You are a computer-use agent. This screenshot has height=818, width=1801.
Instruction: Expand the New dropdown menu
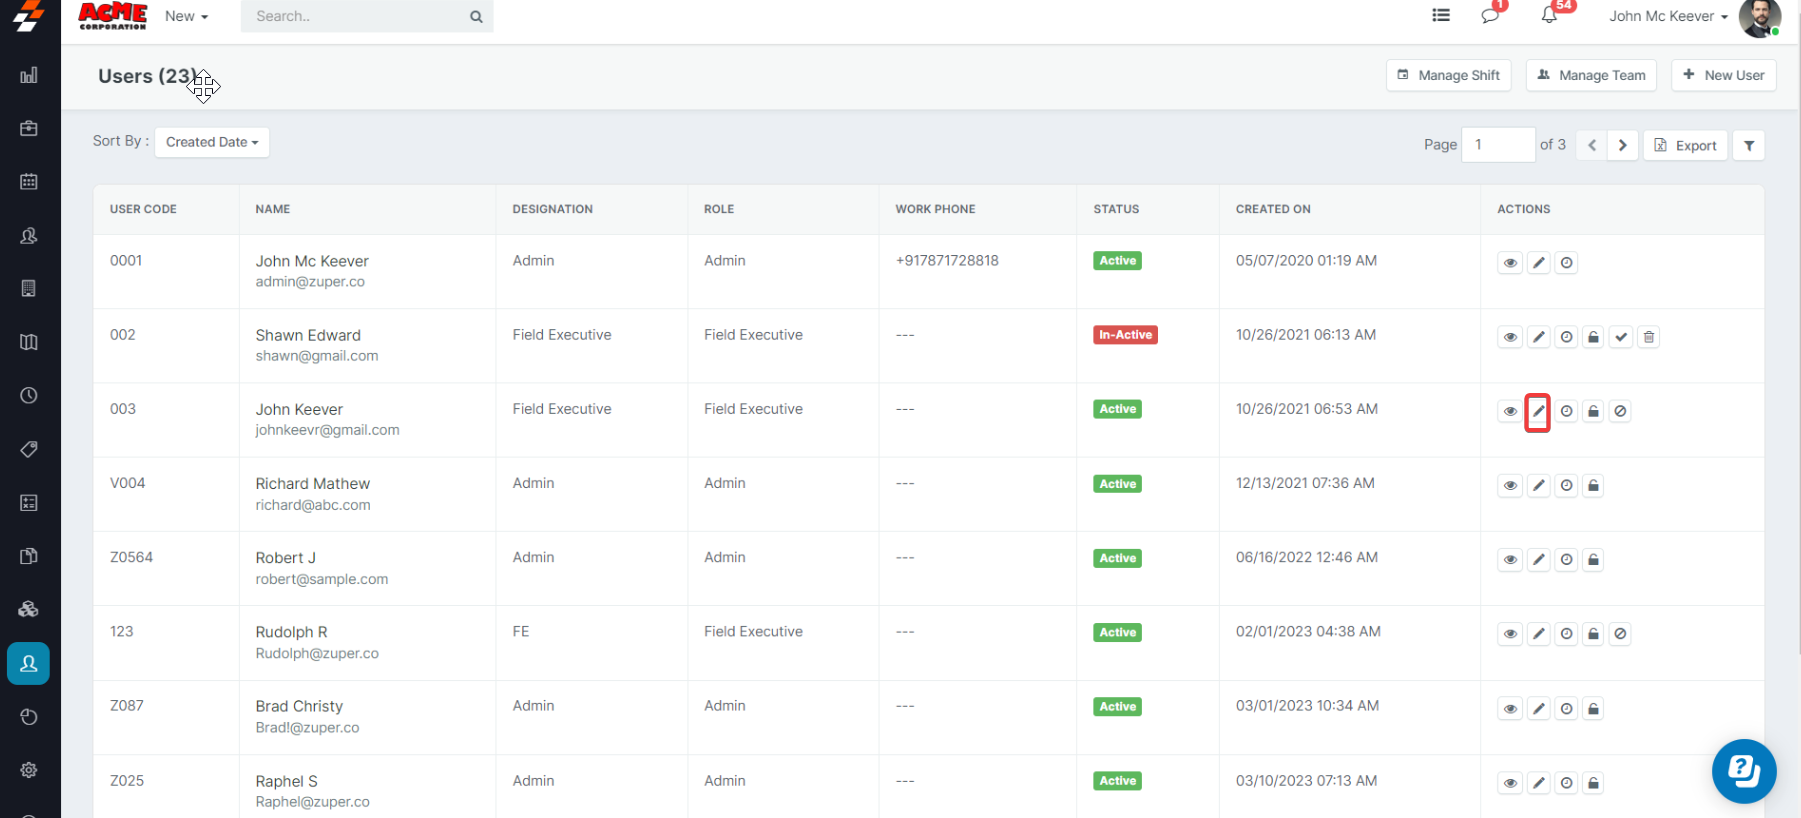pos(186,16)
